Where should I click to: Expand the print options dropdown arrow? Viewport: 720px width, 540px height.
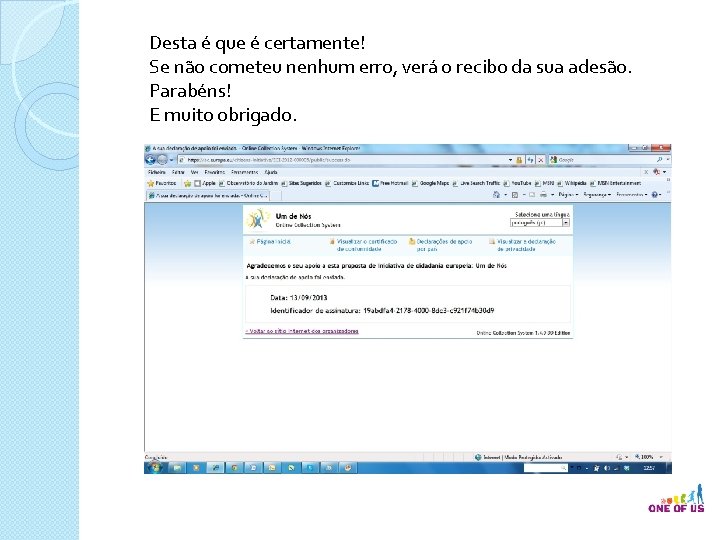(x=552, y=195)
